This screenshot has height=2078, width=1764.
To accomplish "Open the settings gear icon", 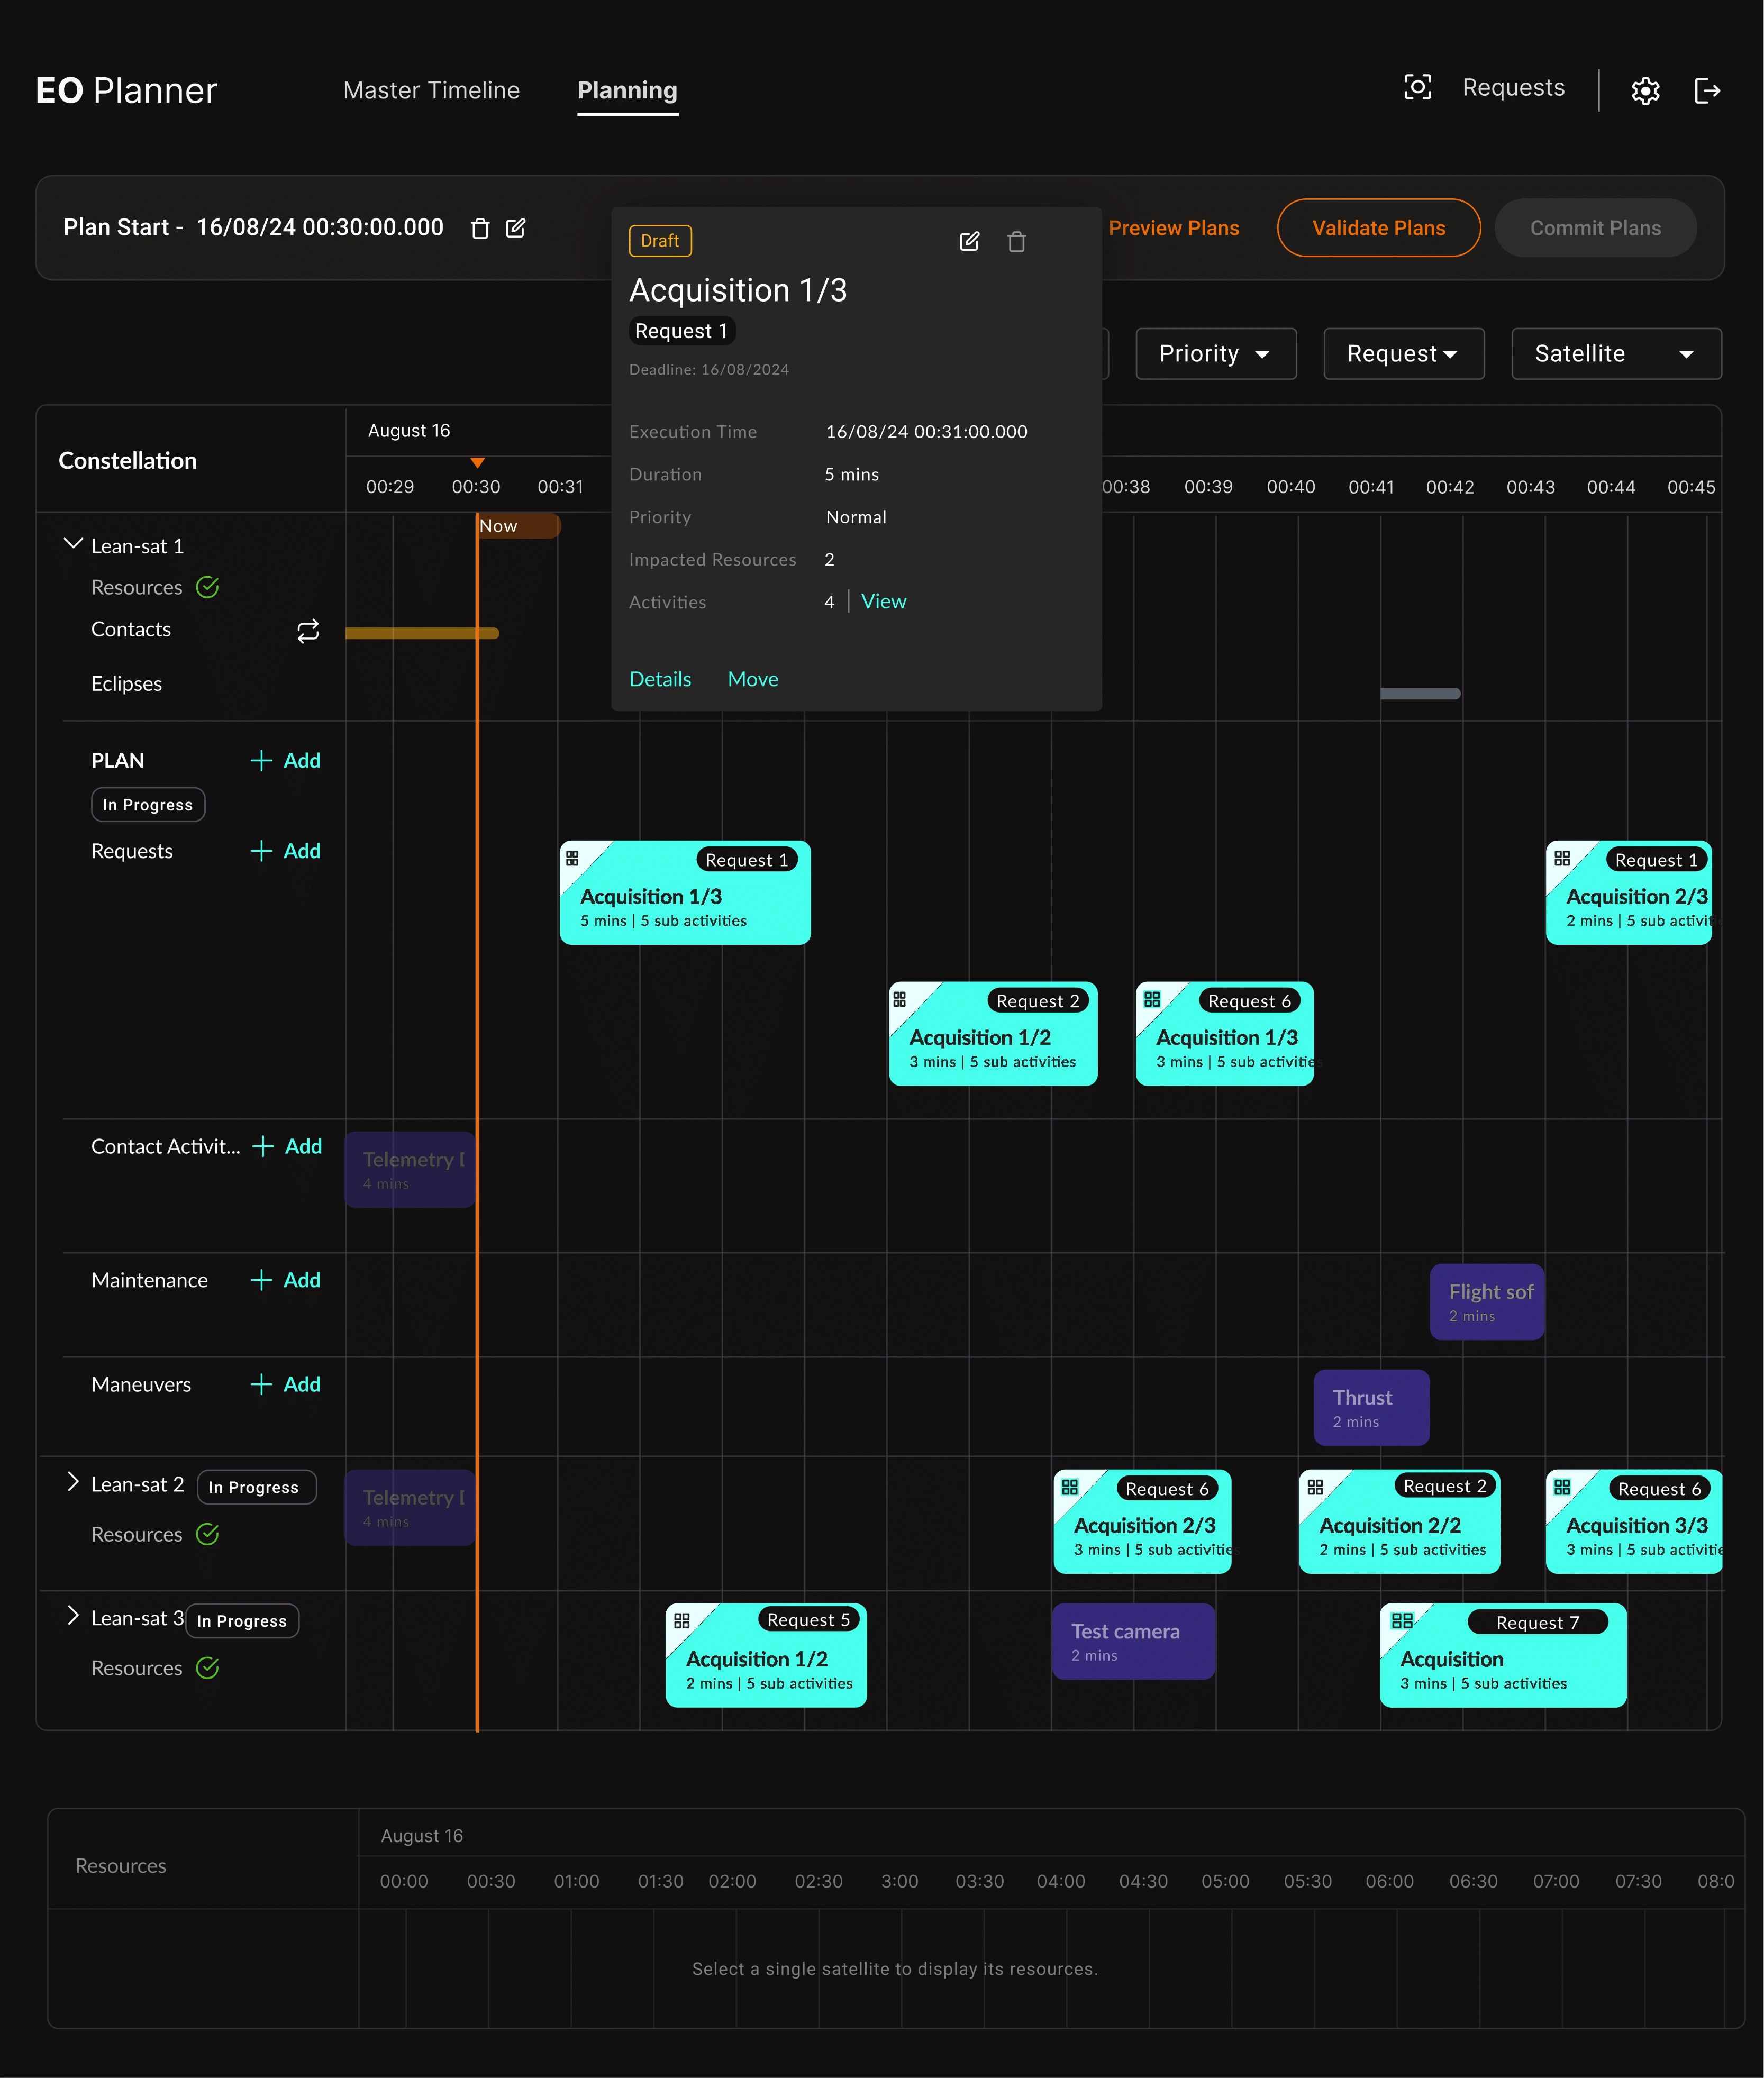I will tap(1645, 91).
